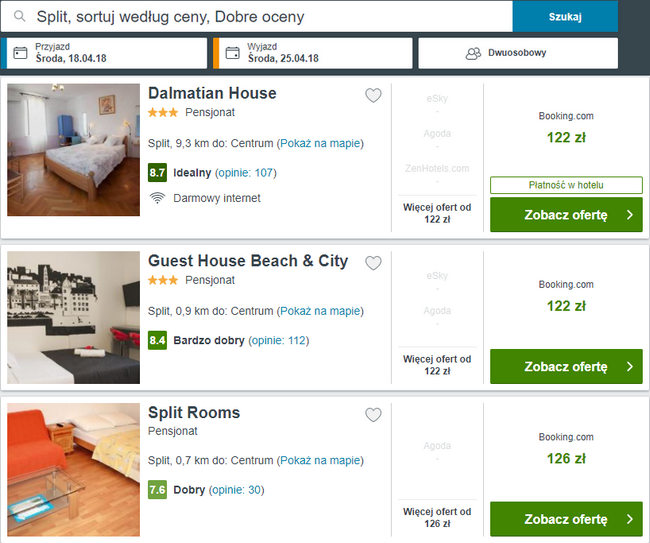
Task: Open Pokaż na mapie for Split Rooms
Action: tap(319, 460)
